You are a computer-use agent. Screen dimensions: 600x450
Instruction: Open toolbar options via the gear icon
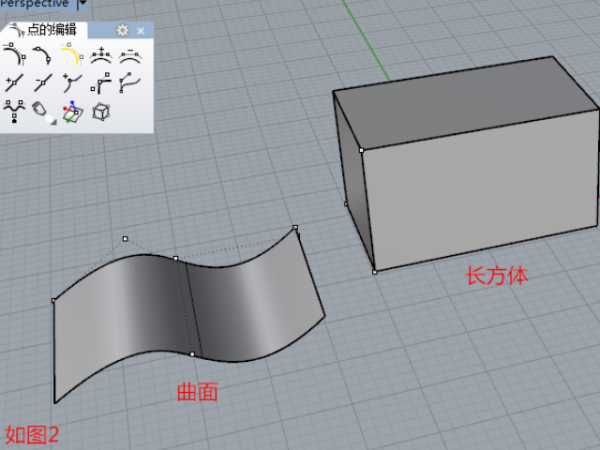(122, 31)
